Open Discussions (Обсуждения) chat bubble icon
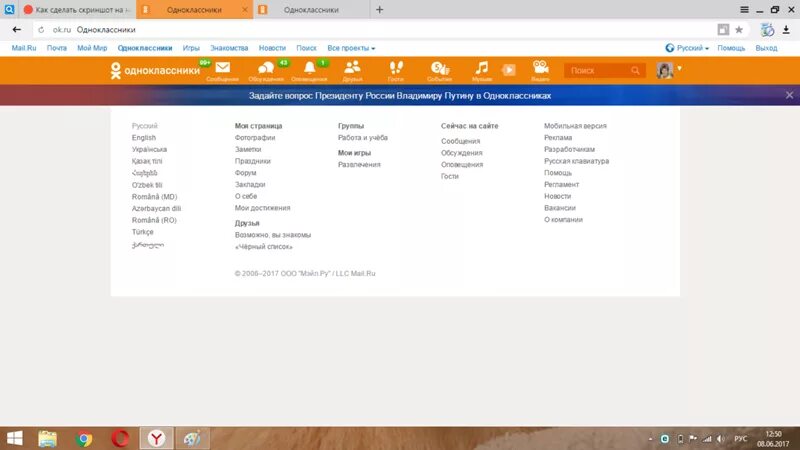 (x=266, y=70)
